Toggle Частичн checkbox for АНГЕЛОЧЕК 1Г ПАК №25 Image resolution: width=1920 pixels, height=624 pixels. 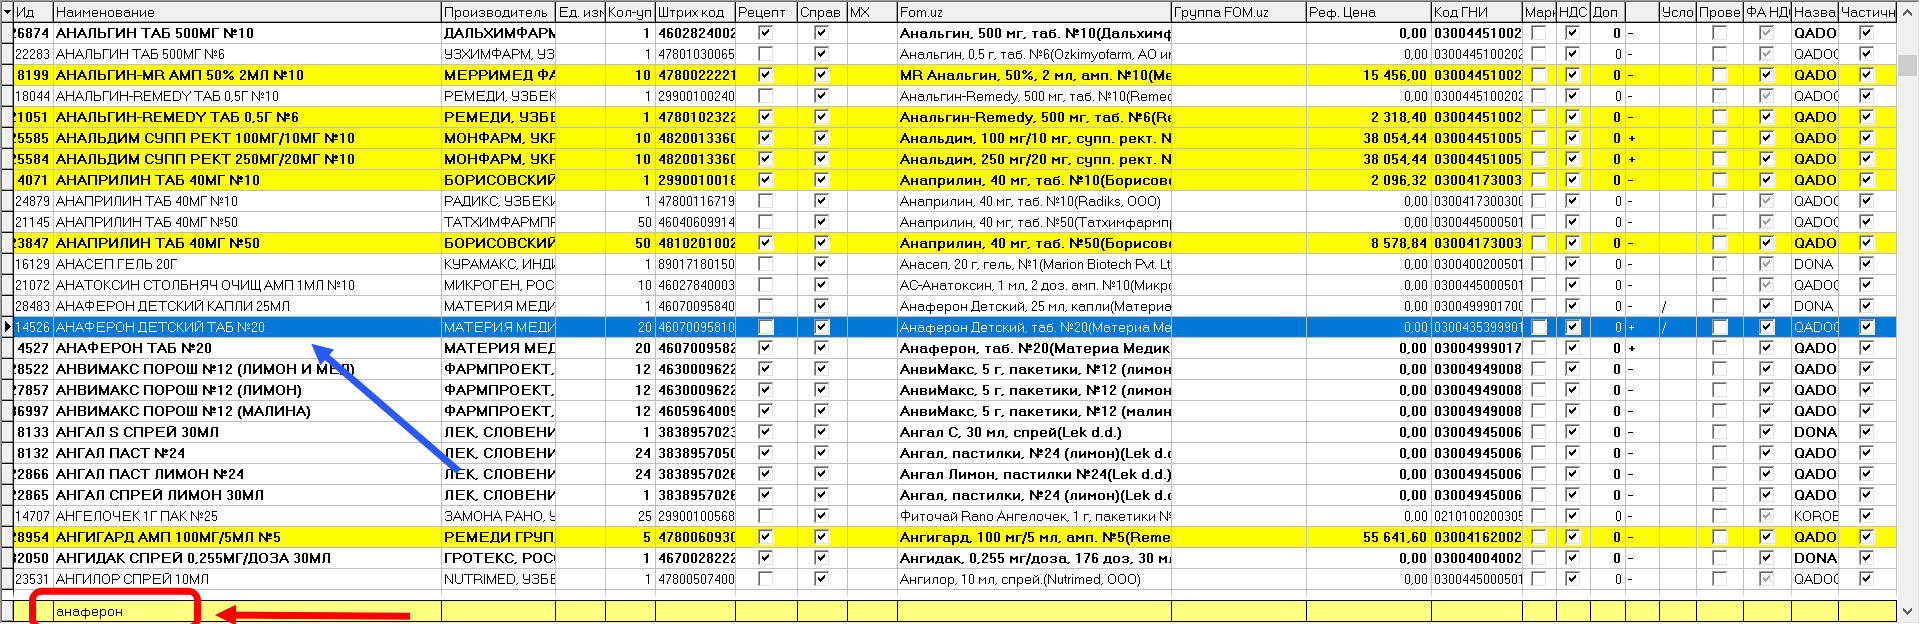(x=1867, y=516)
